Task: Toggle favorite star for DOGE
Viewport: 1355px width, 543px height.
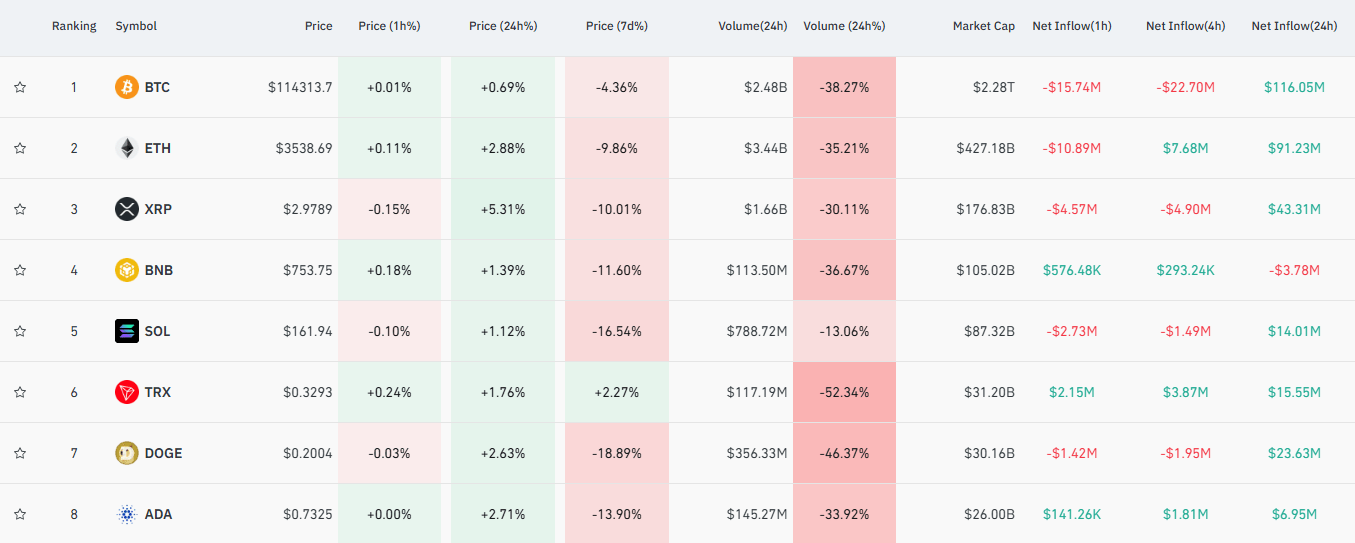Action: click(x=20, y=453)
